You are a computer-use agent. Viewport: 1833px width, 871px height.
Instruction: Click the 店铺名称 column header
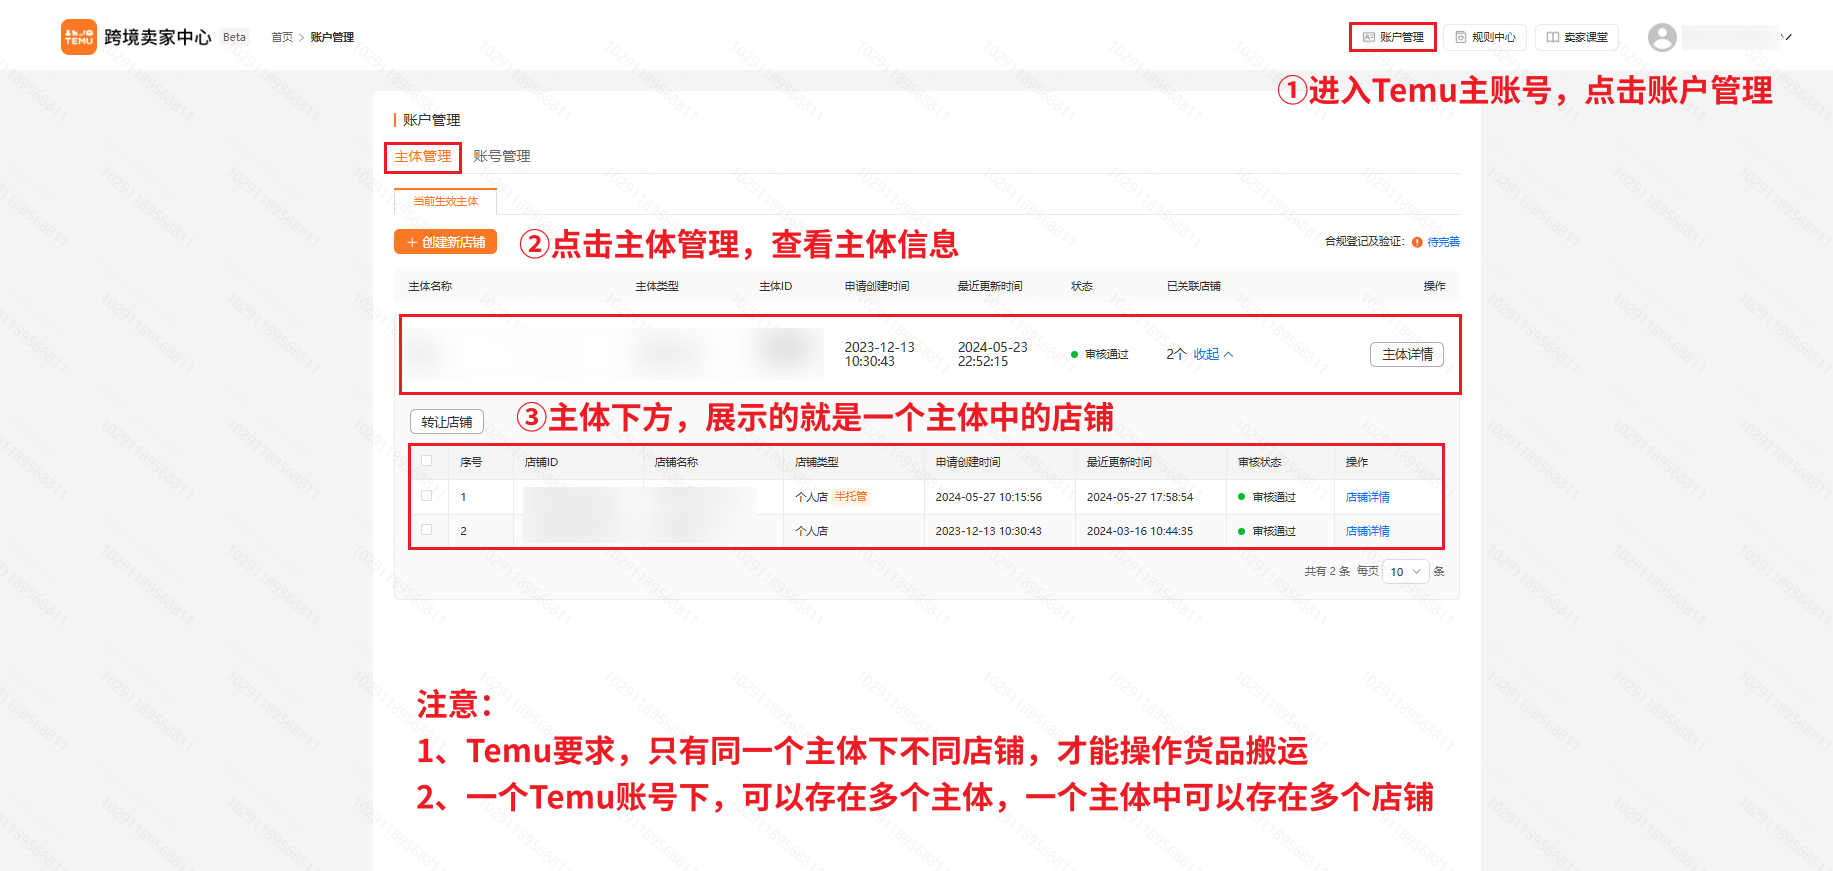point(676,462)
